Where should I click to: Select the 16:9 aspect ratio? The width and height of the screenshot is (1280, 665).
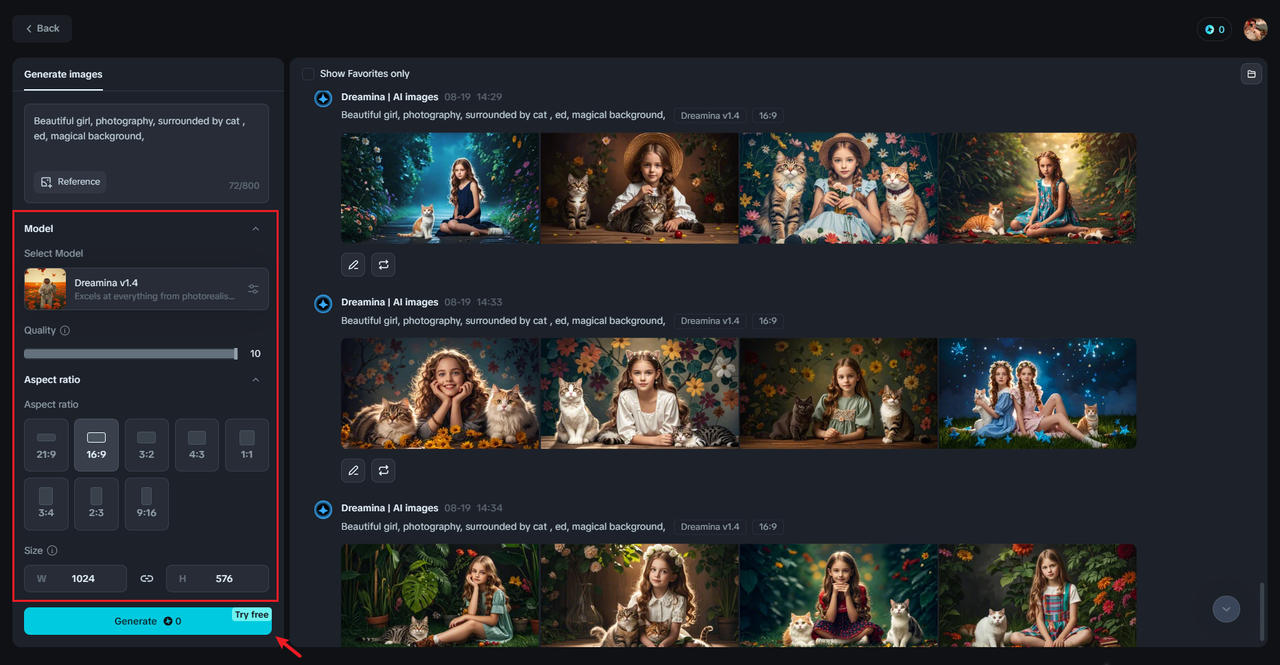pos(96,445)
